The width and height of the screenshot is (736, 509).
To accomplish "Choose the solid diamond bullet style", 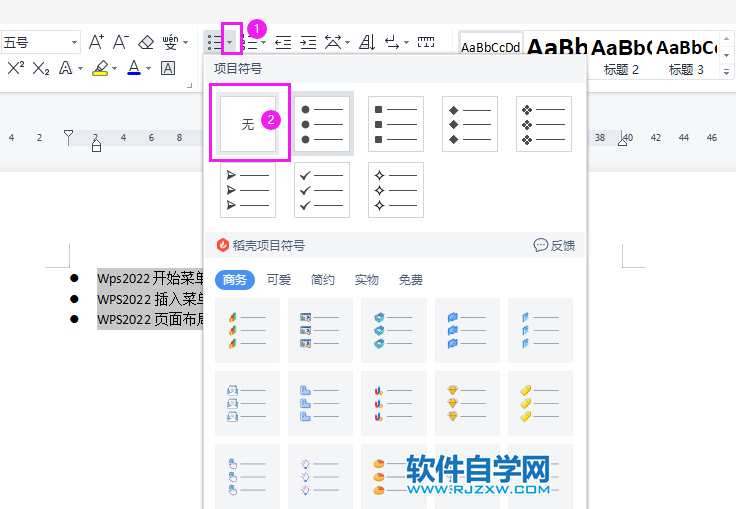I will [x=470, y=124].
